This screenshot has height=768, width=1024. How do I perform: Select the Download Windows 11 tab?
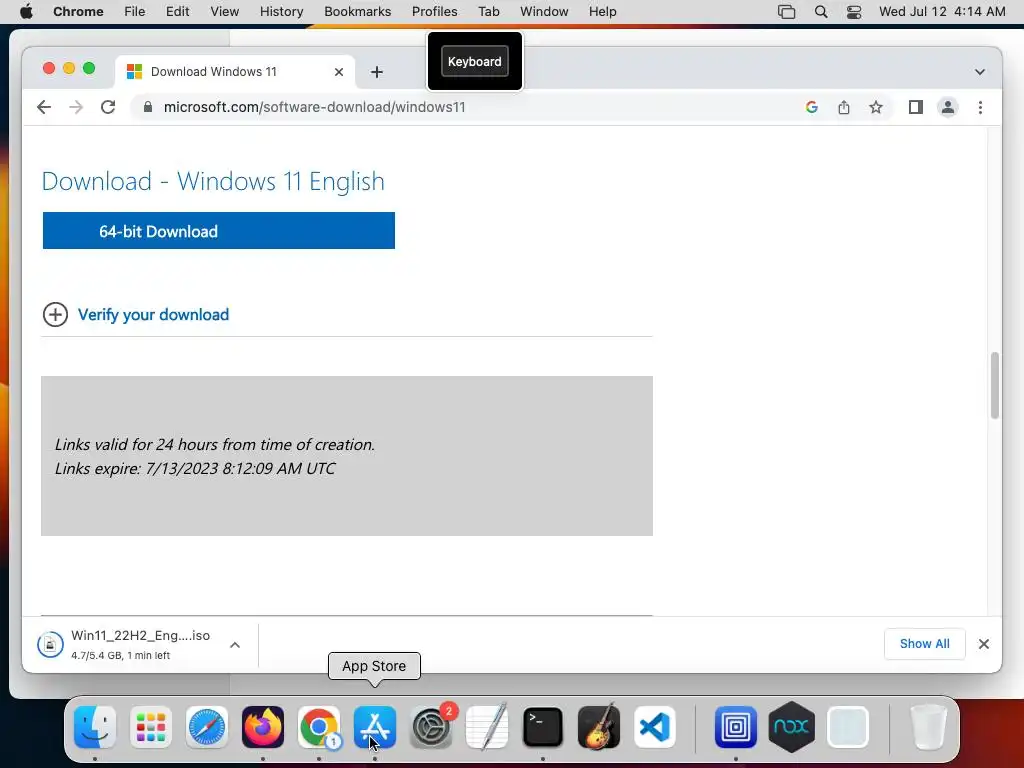pyautogui.click(x=235, y=72)
